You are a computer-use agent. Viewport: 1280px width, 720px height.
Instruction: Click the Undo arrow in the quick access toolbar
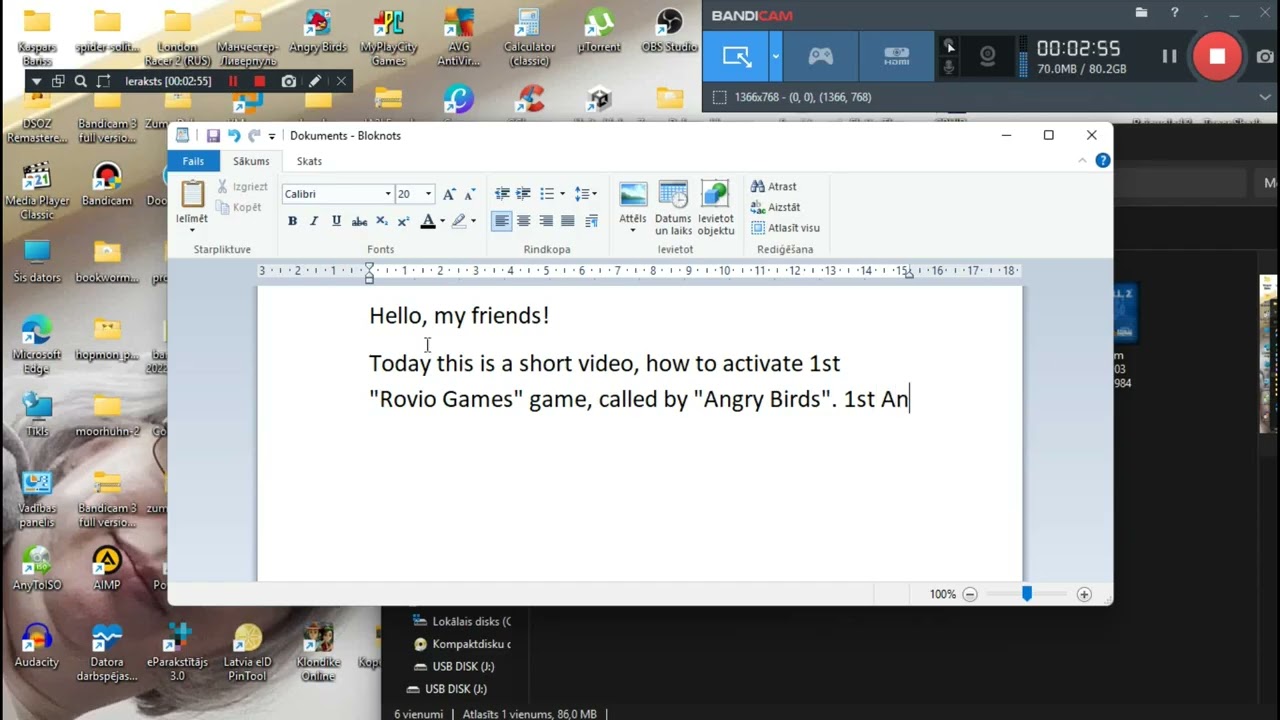pyautogui.click(x=234, y=136)
